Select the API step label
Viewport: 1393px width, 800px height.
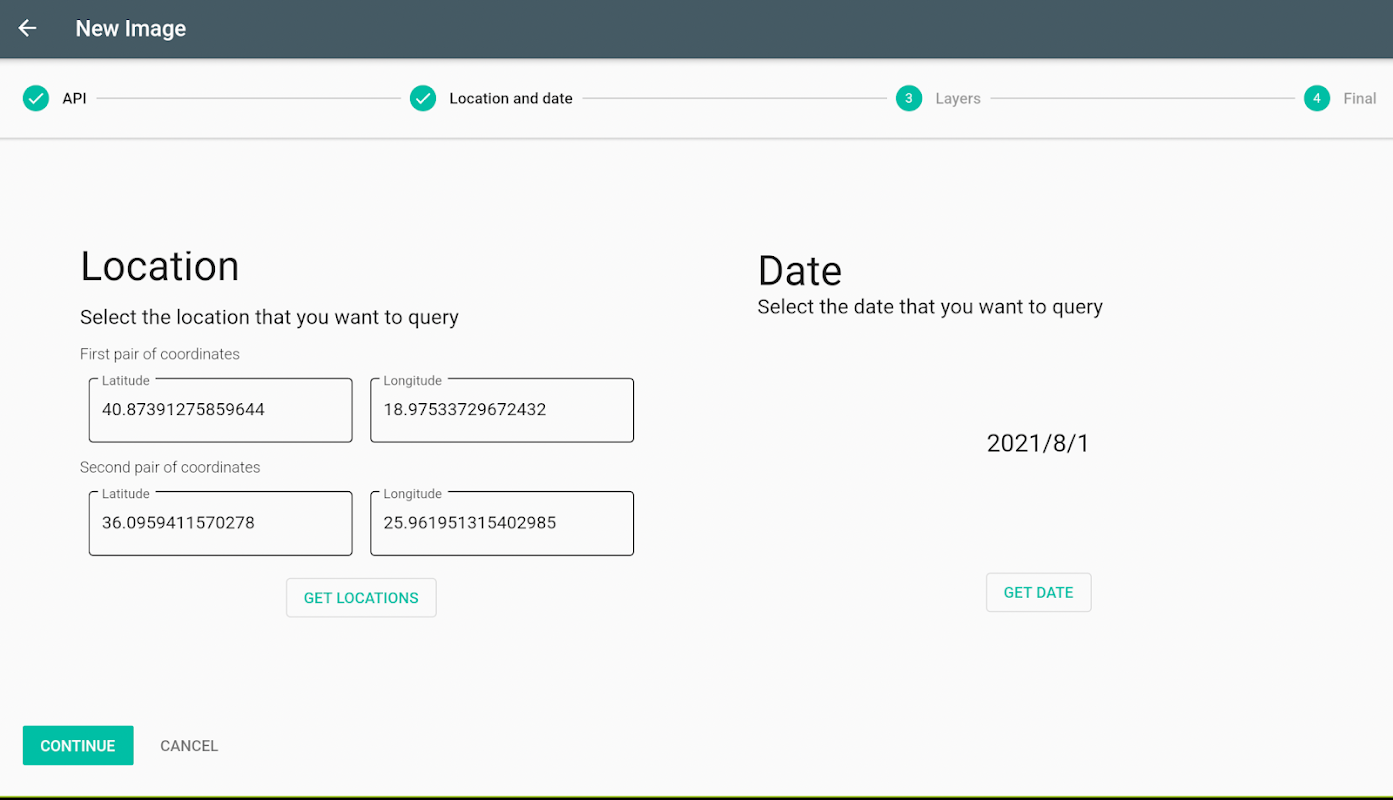click(x=74, y=99)
